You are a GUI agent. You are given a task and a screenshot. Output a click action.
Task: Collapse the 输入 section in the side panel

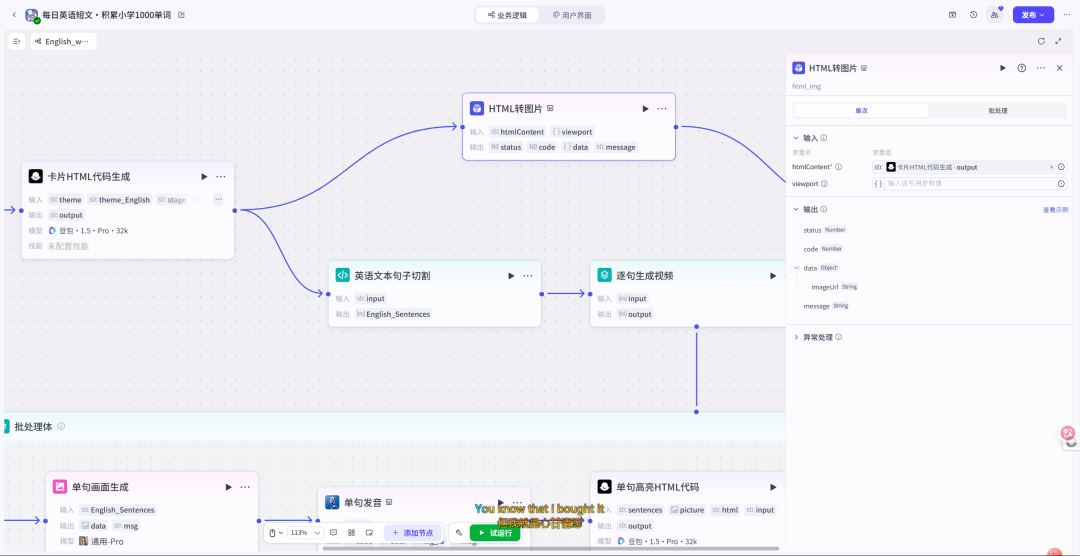point(796,138)
